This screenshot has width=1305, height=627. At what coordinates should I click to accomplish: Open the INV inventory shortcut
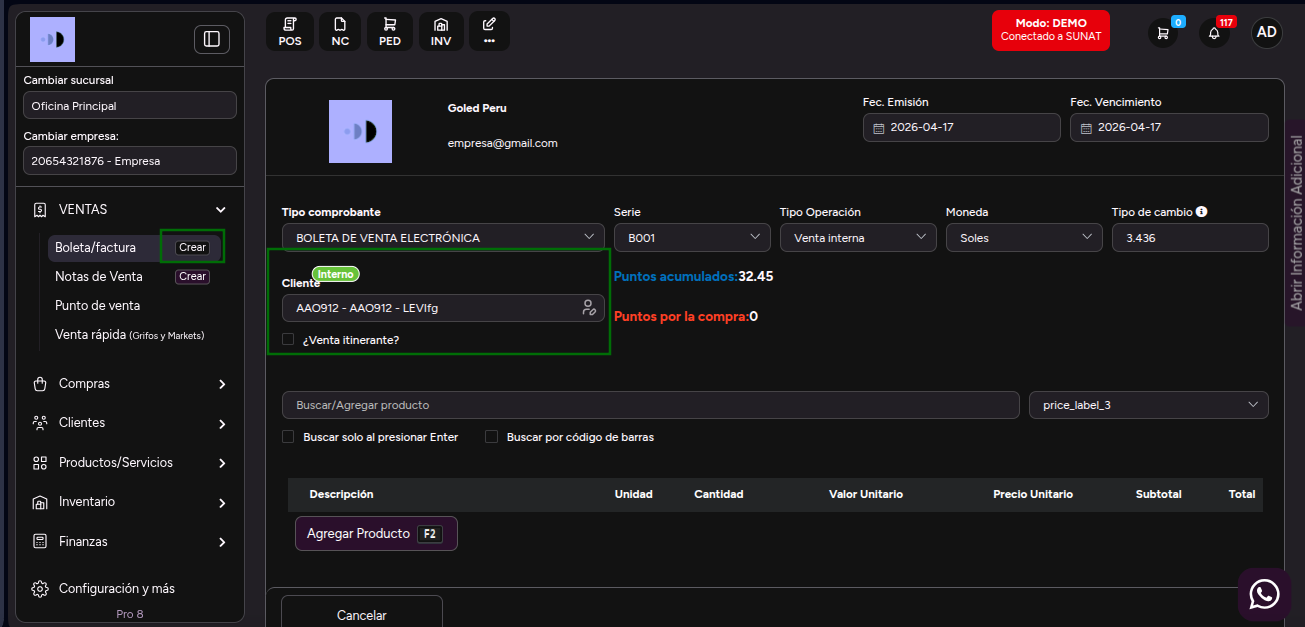441,31
